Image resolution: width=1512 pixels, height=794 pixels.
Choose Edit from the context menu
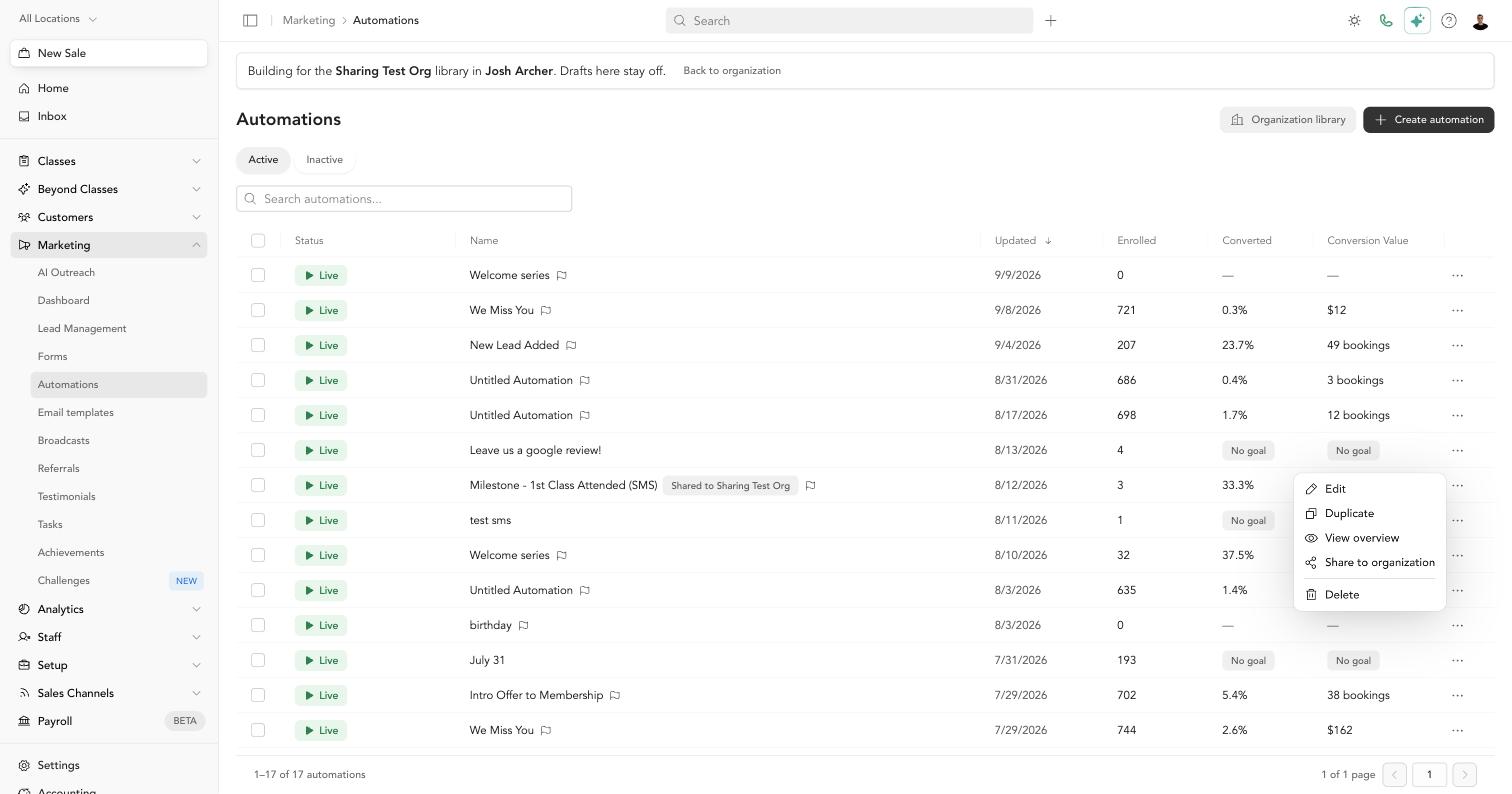1369,489
